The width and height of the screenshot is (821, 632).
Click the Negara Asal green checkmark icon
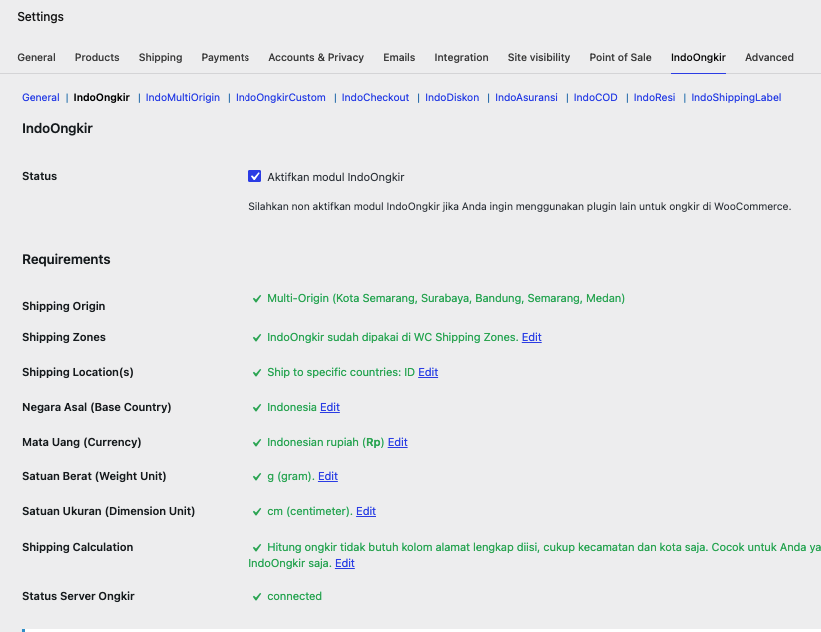coord(257,408)
